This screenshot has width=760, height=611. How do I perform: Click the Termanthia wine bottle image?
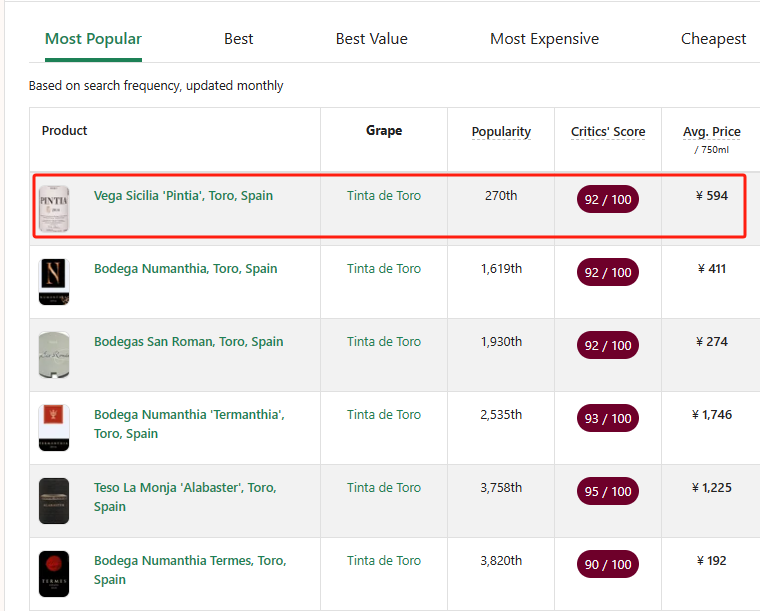[x=54, y=427]
